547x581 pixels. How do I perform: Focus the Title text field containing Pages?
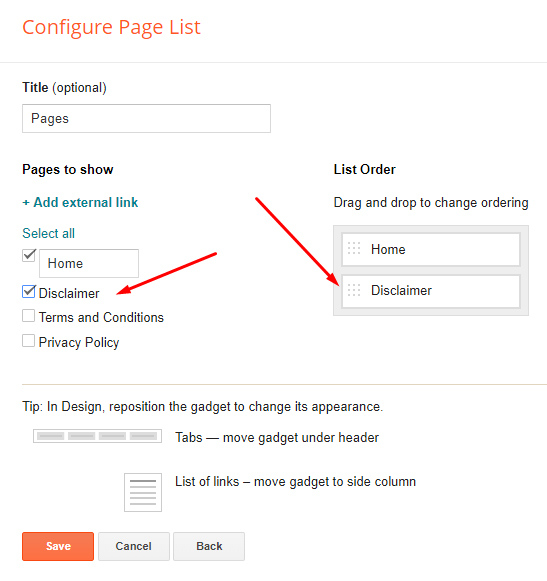146,119
